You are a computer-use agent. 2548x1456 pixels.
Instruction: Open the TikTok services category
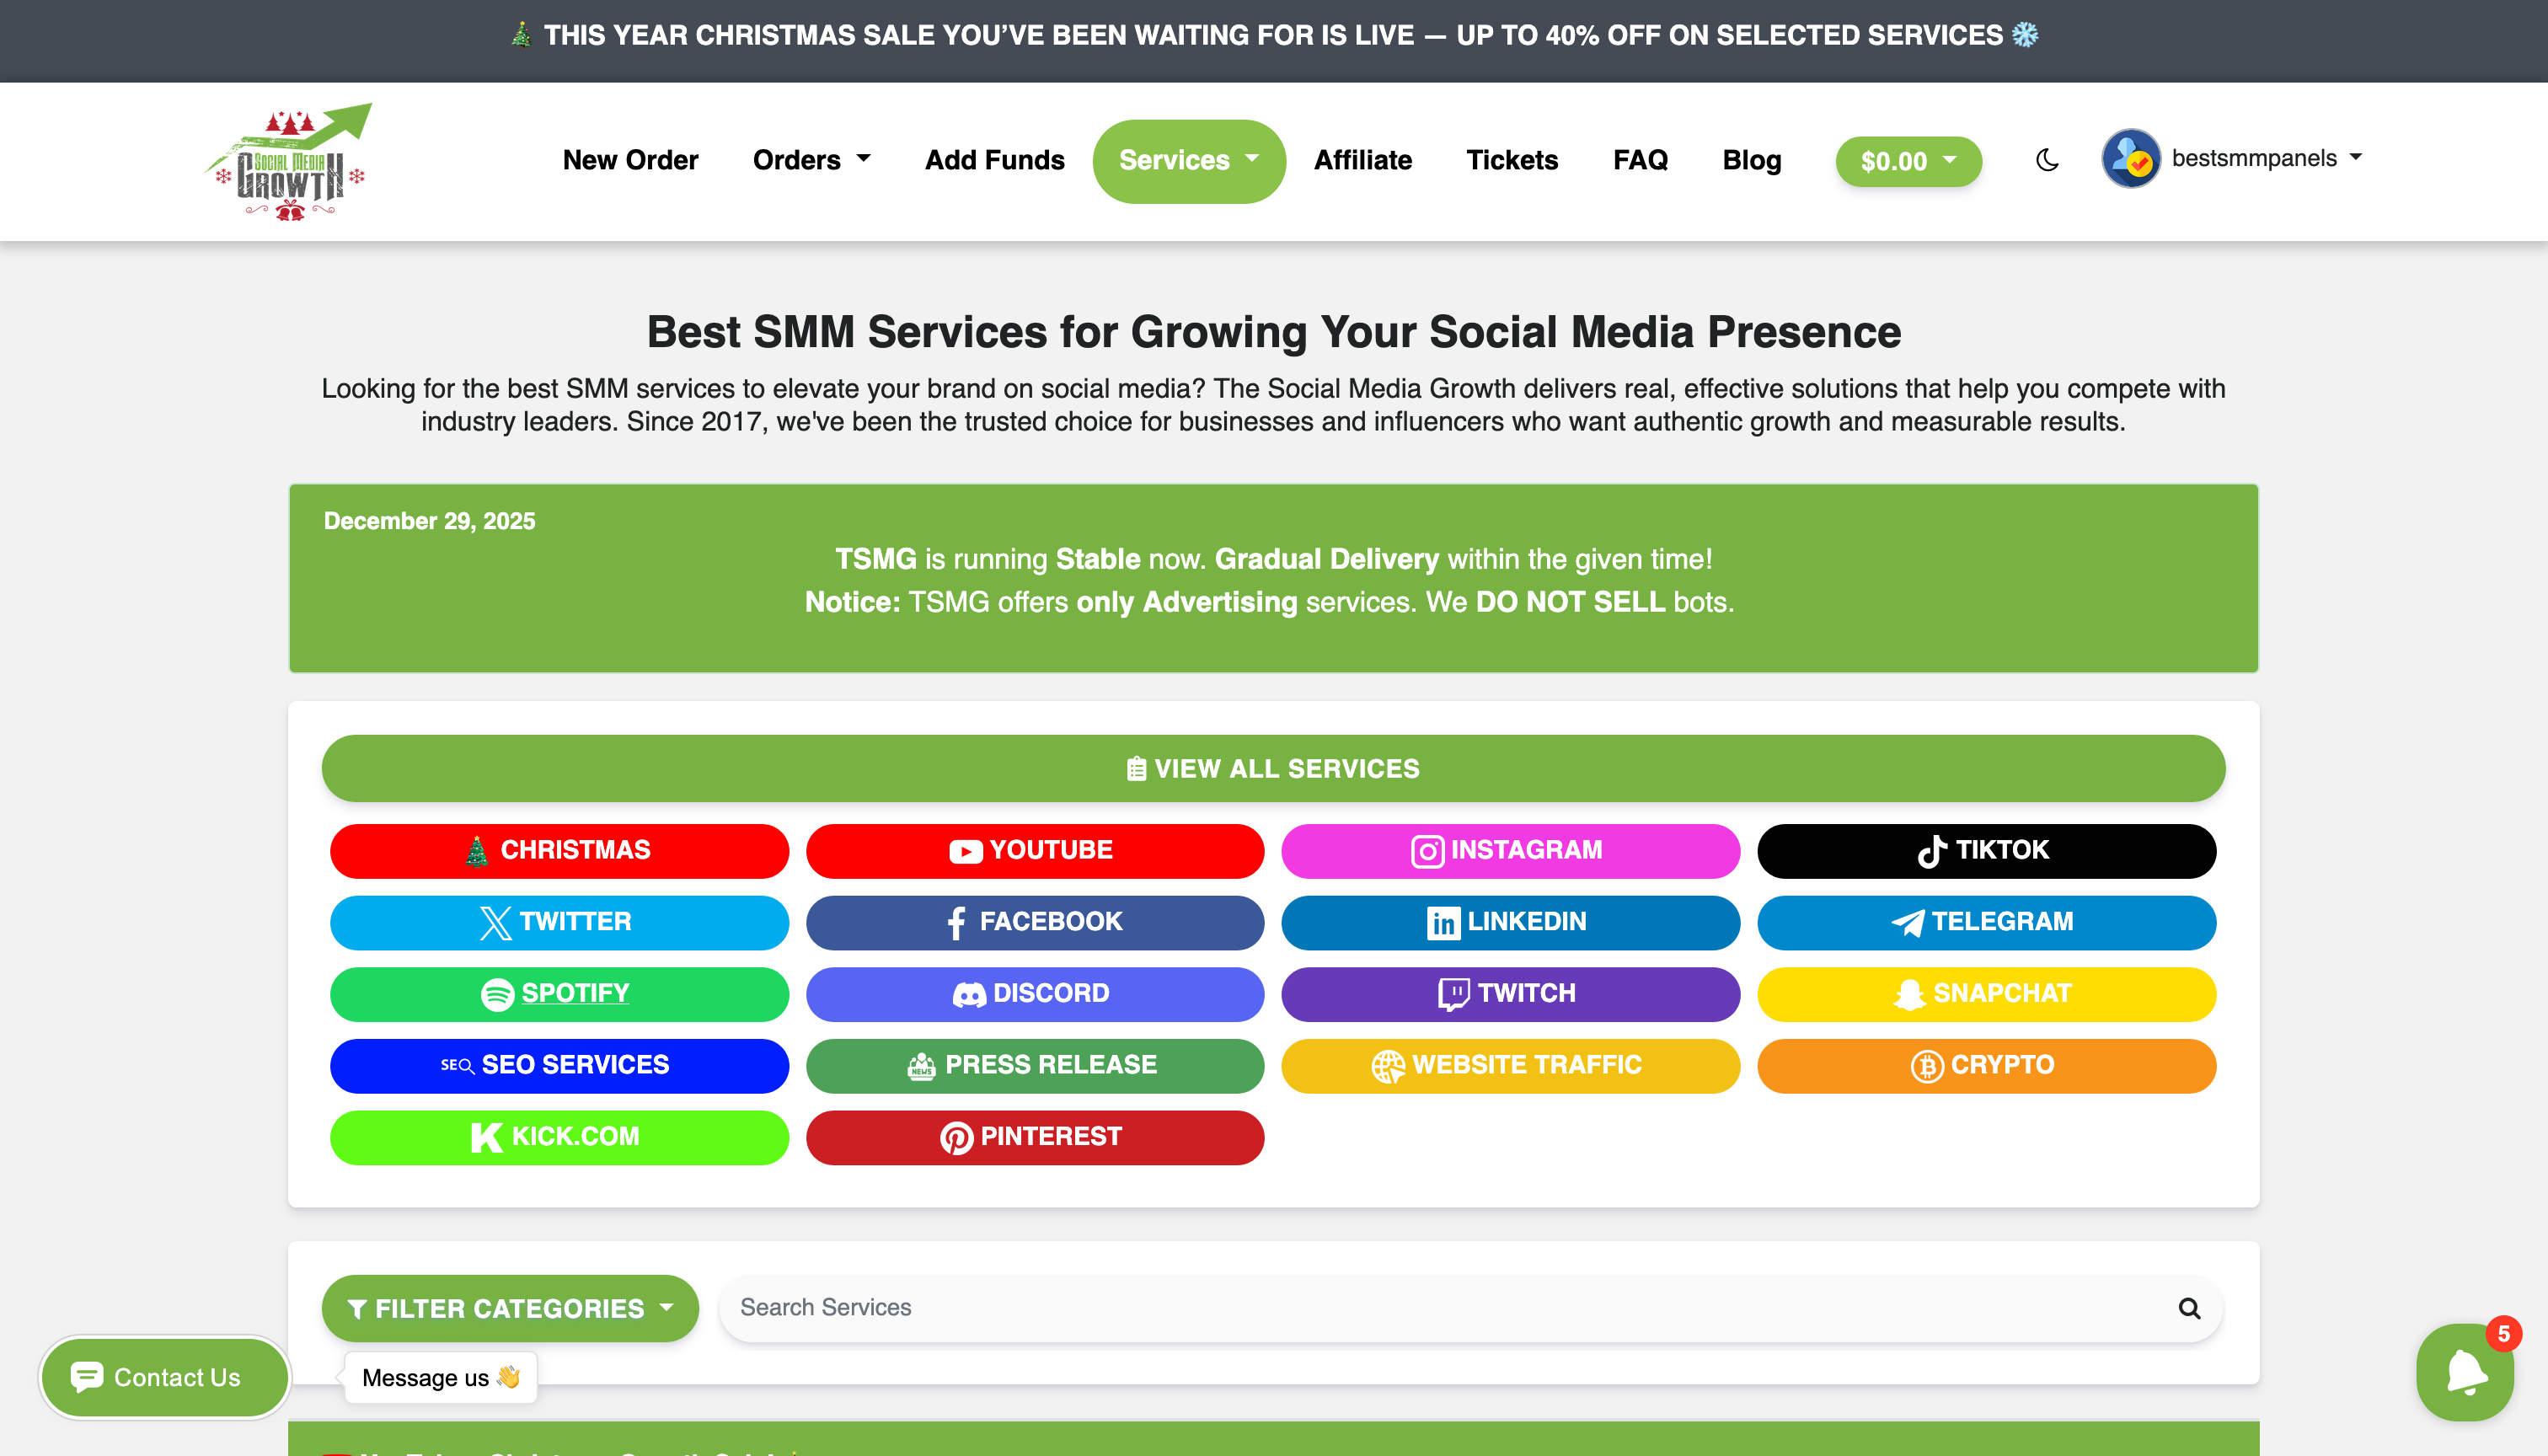tap(1986, 850)
